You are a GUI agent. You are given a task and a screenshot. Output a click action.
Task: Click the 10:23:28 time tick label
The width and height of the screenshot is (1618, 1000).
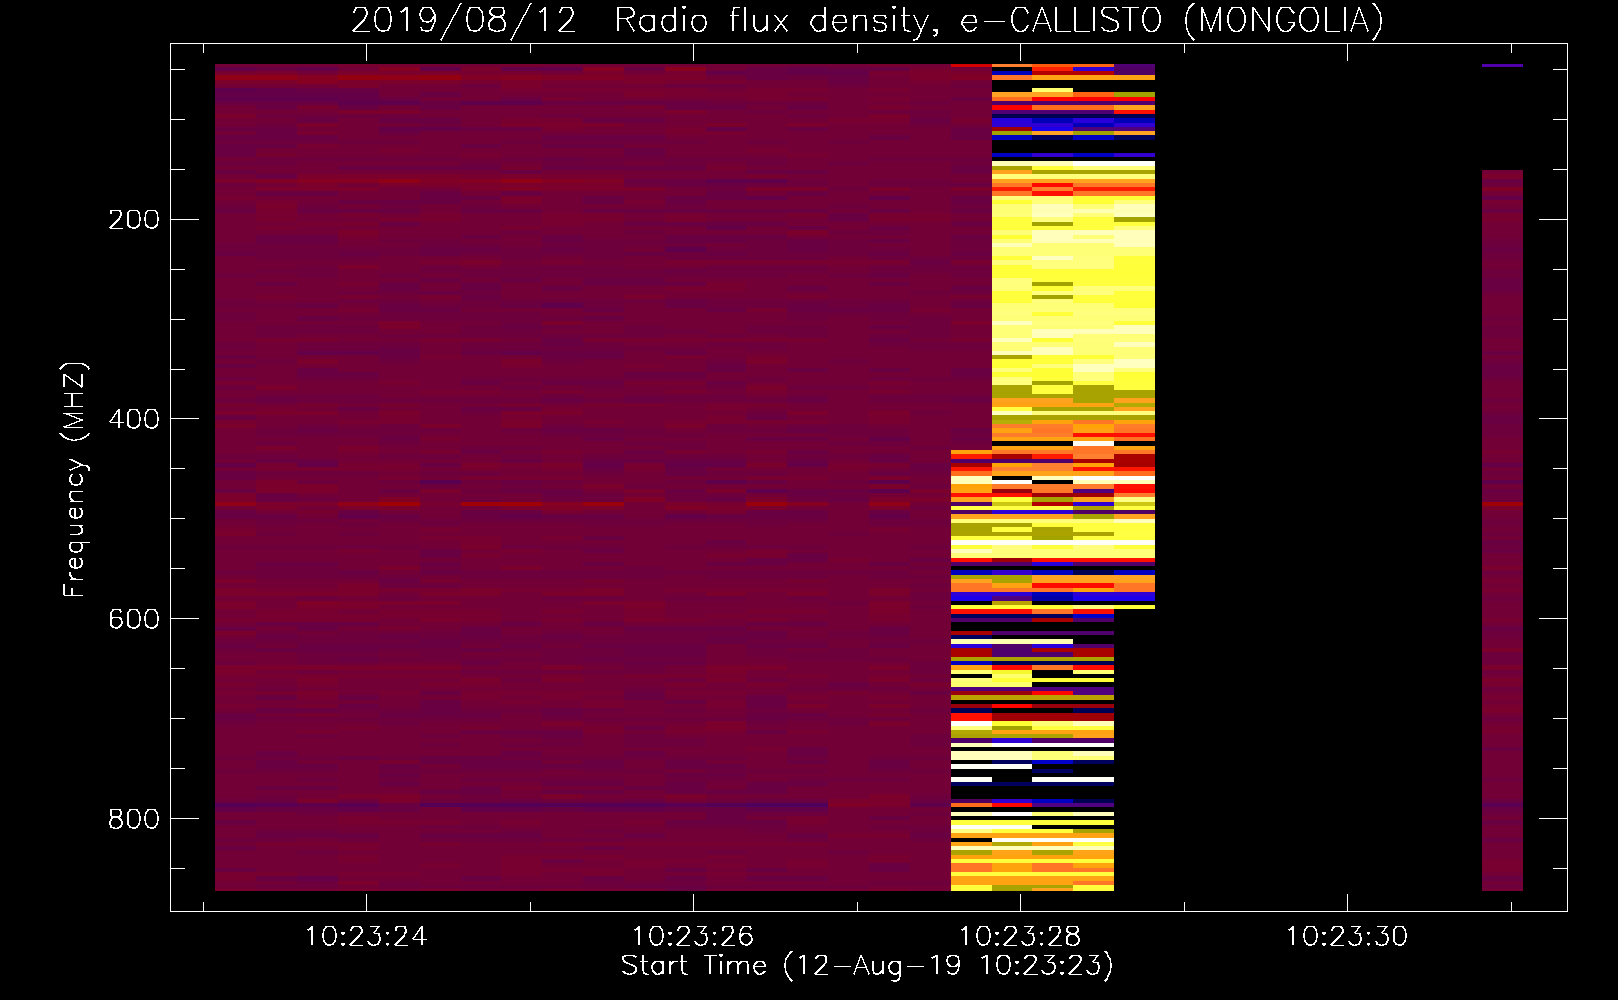(1020, 937)
